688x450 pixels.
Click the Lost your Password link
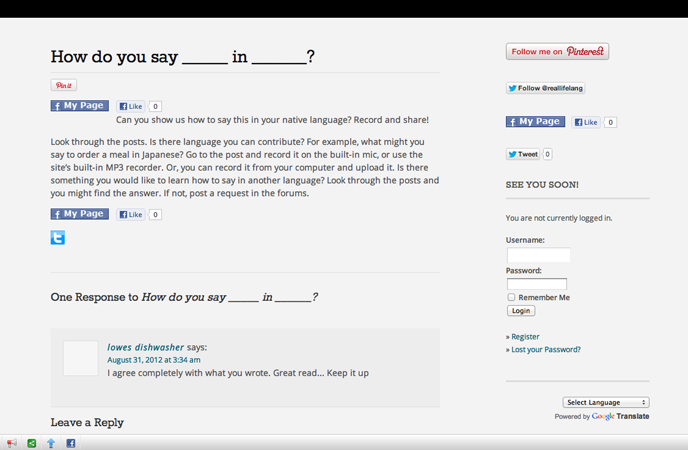pos(545,350)
